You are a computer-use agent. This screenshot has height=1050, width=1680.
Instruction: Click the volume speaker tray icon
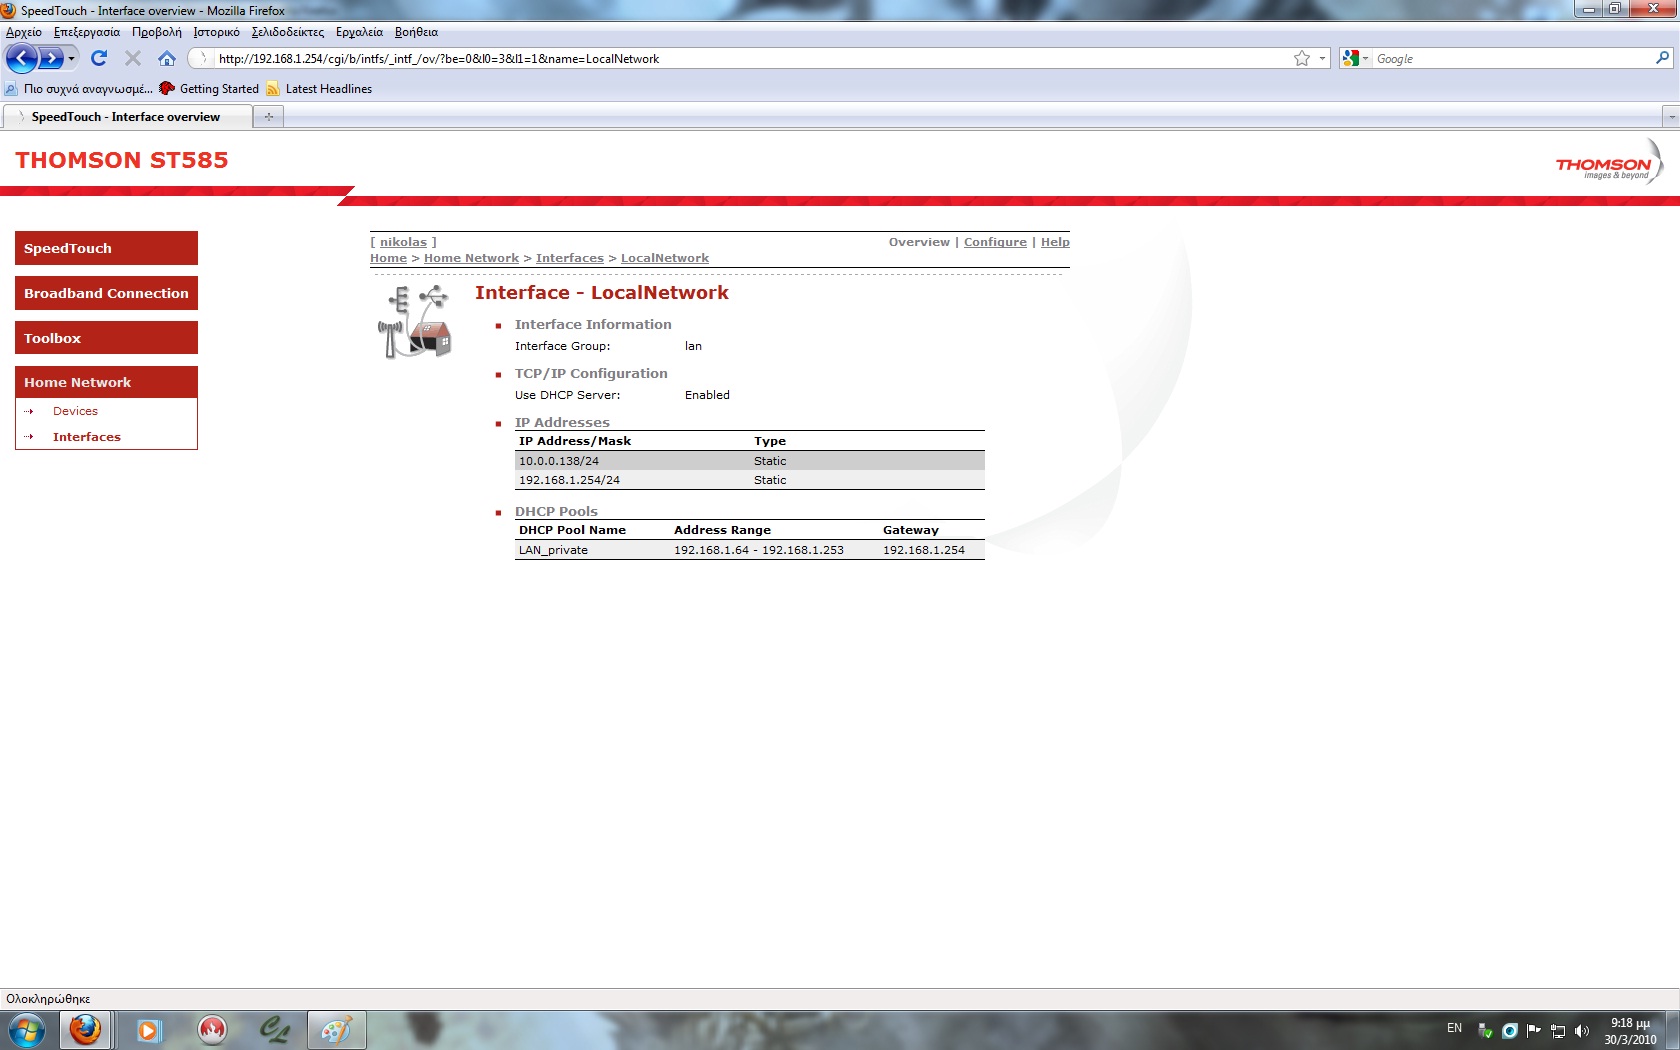(x=1582, y=1031)
